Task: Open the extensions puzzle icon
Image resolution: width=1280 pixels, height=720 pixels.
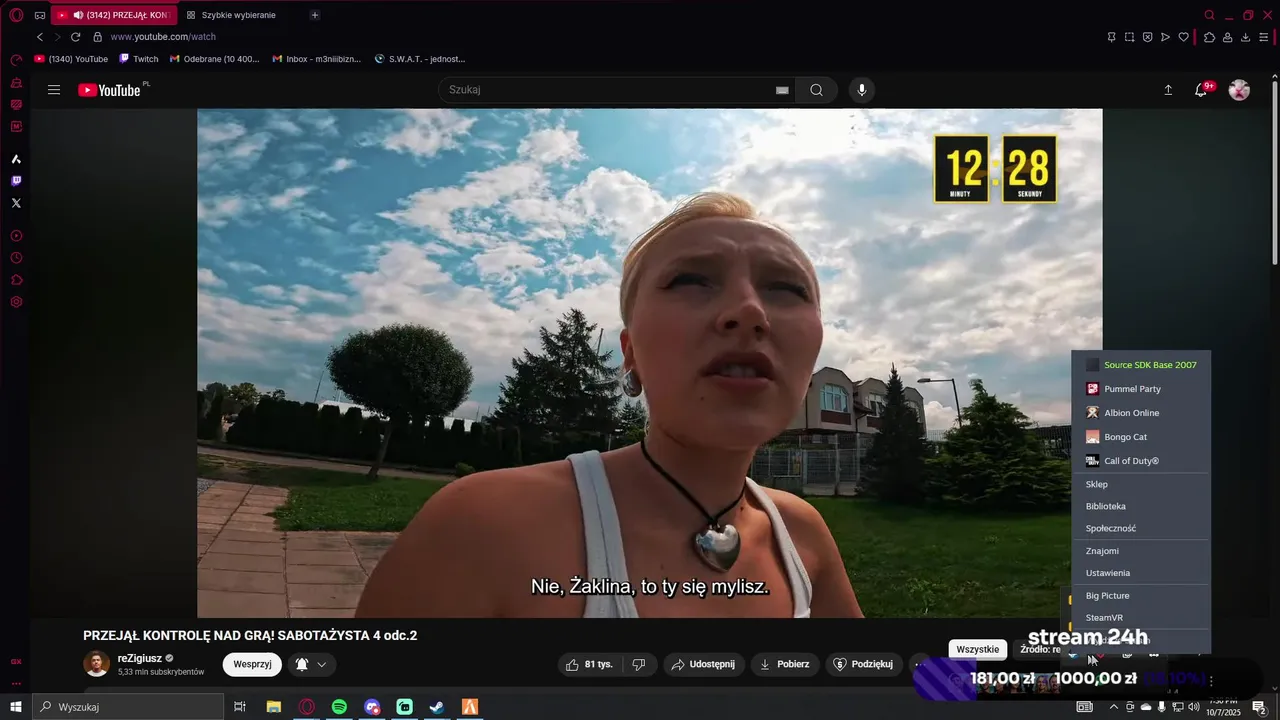Action: click(1209, 37)
